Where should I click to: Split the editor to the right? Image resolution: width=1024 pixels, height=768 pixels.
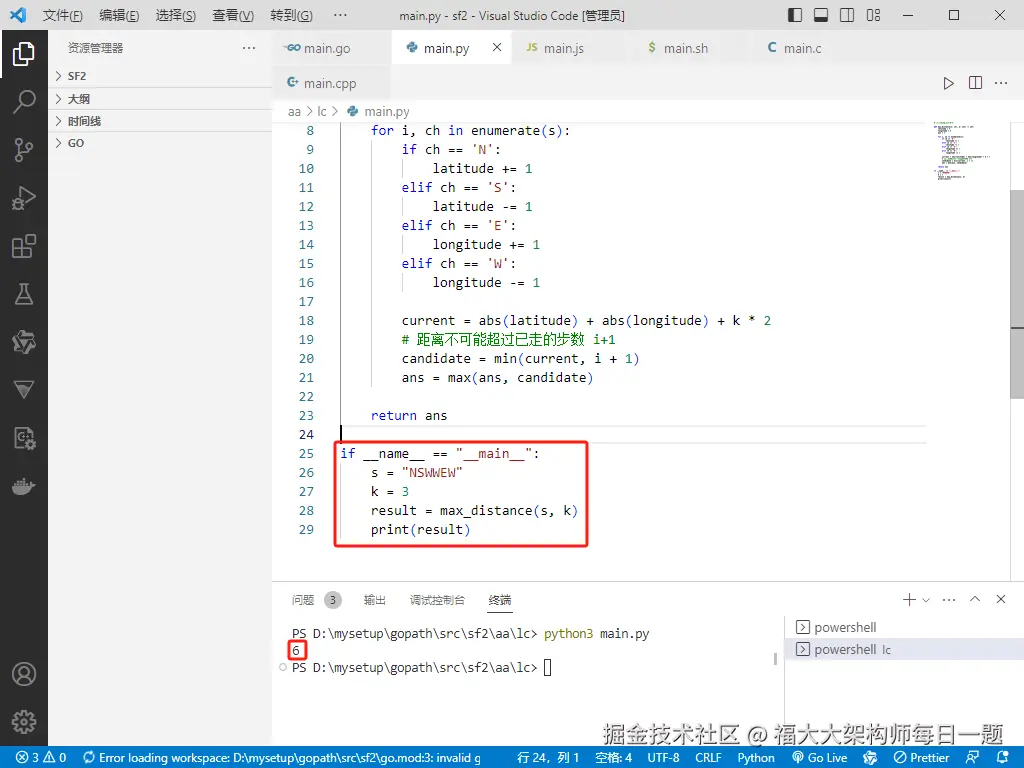(x=975, y=83)
